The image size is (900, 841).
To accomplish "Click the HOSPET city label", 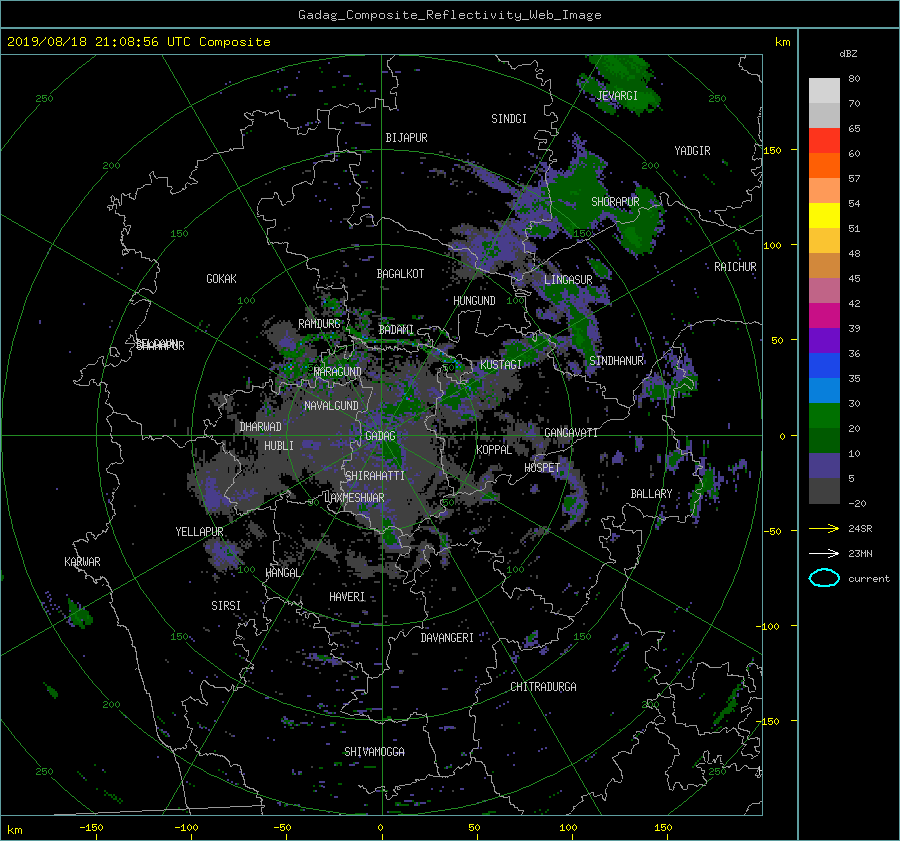I will (x=542, y=468).
